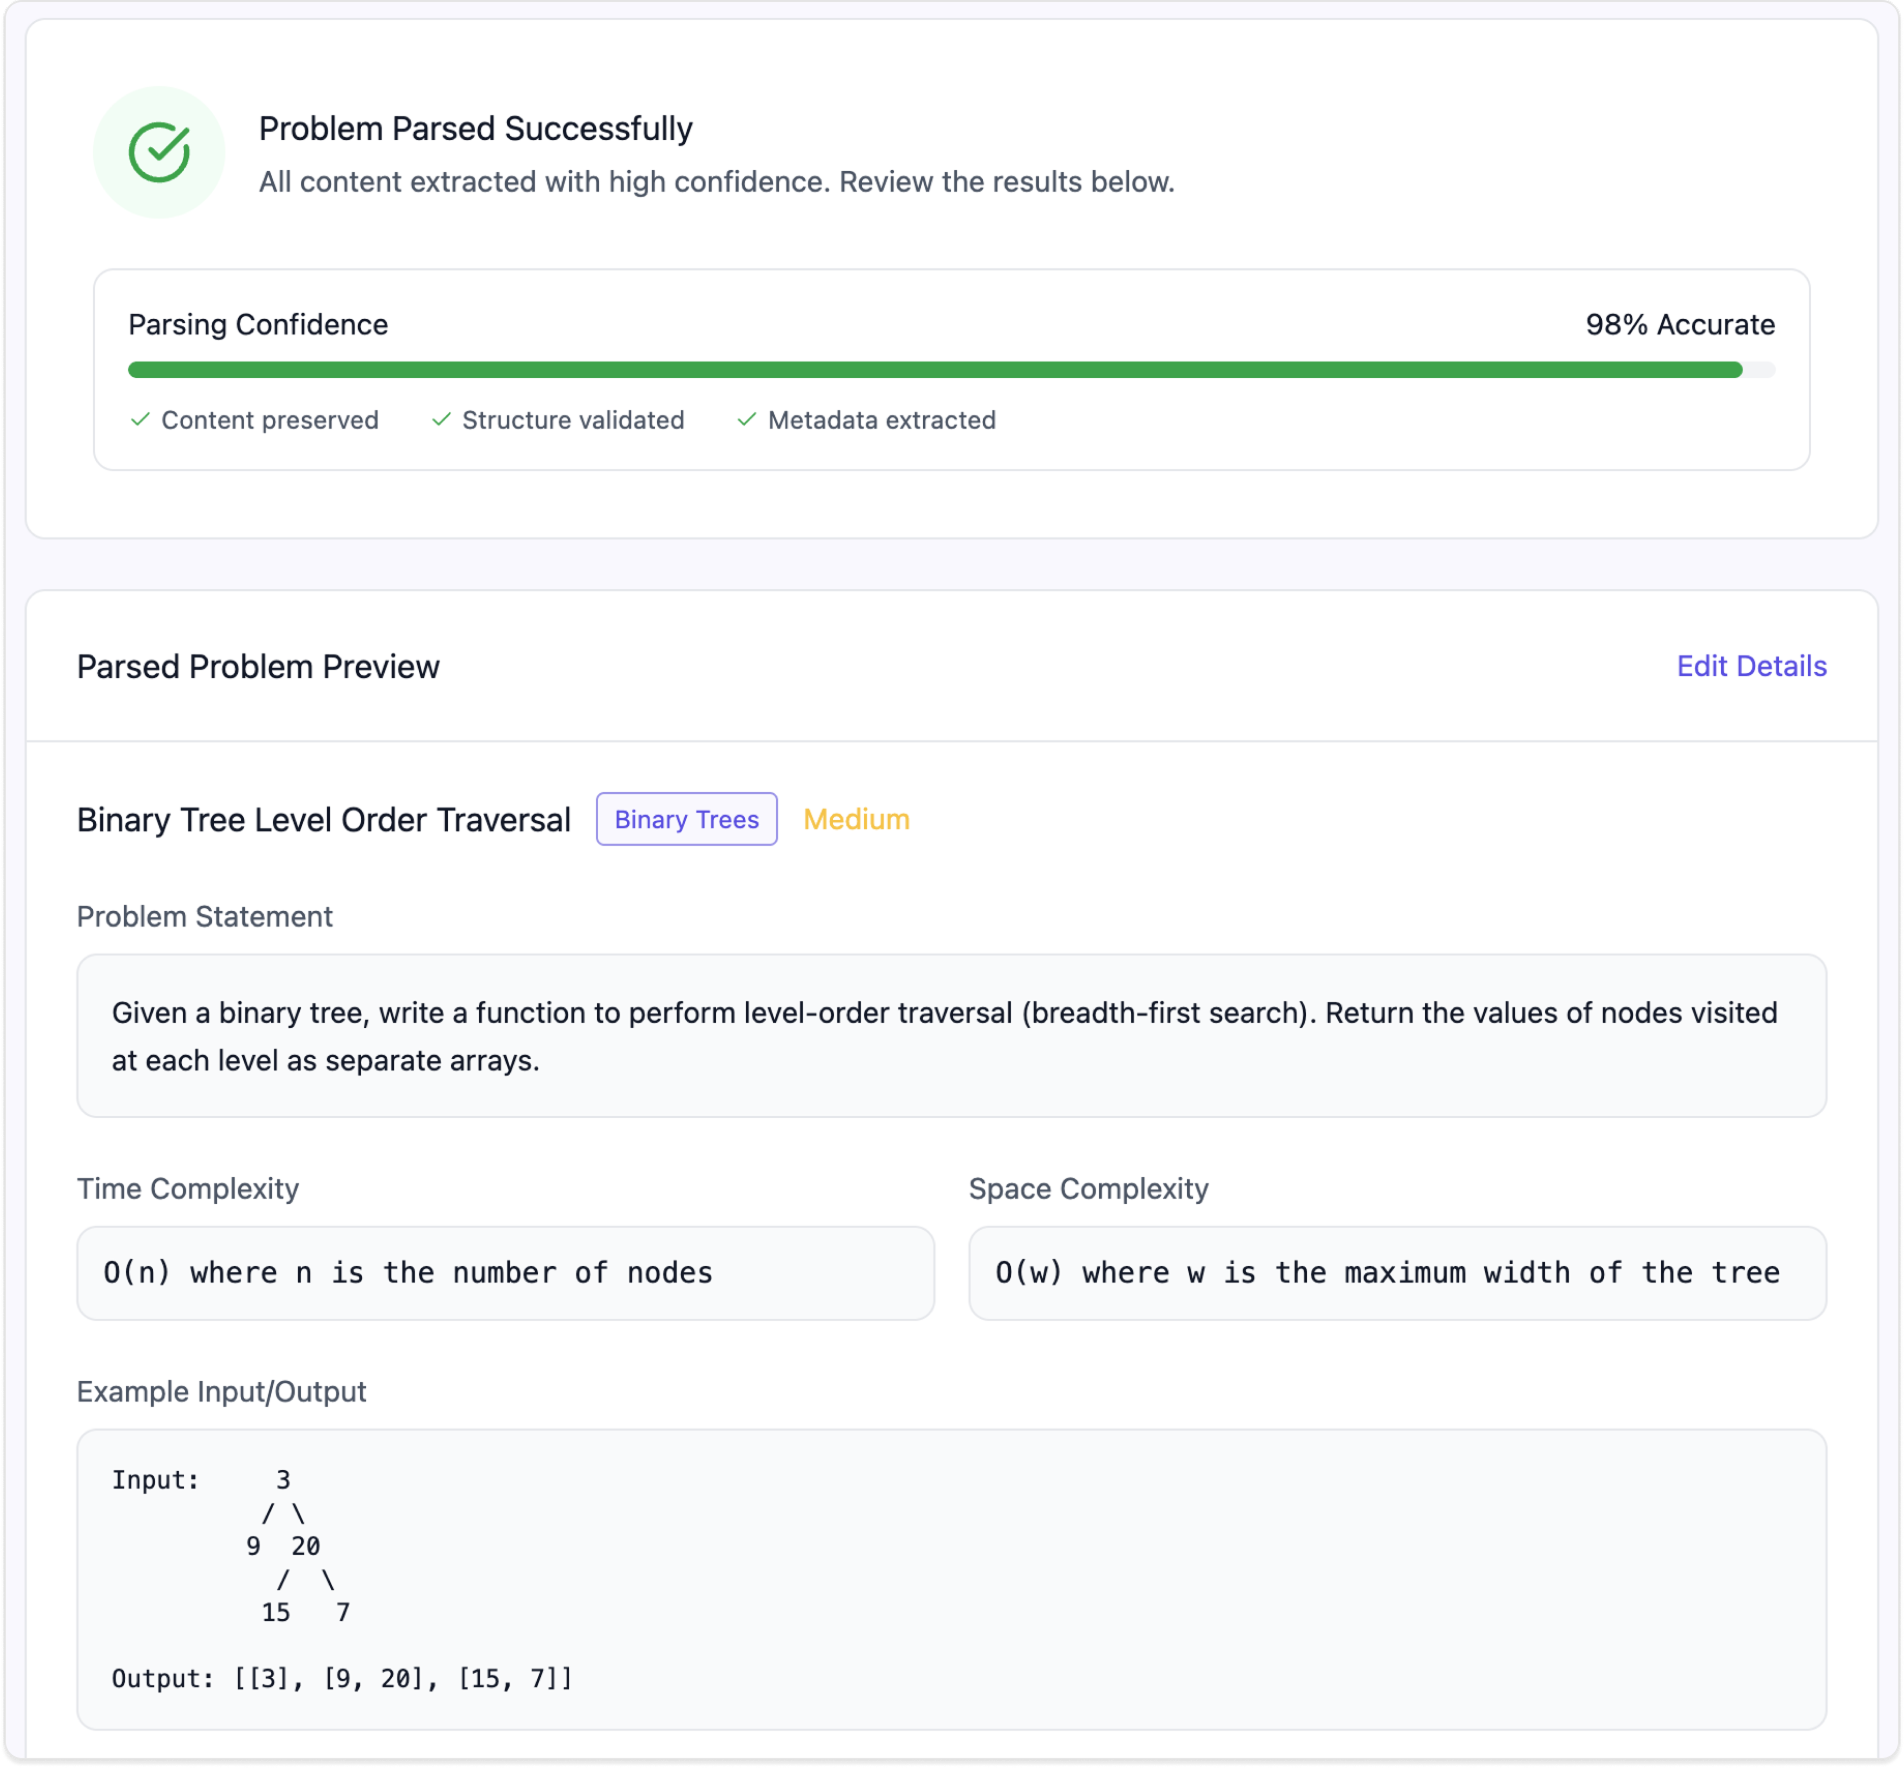Click the Problem Parsed Successfully heading
Screen dimensions: 1904x1768
coord(475,128)
